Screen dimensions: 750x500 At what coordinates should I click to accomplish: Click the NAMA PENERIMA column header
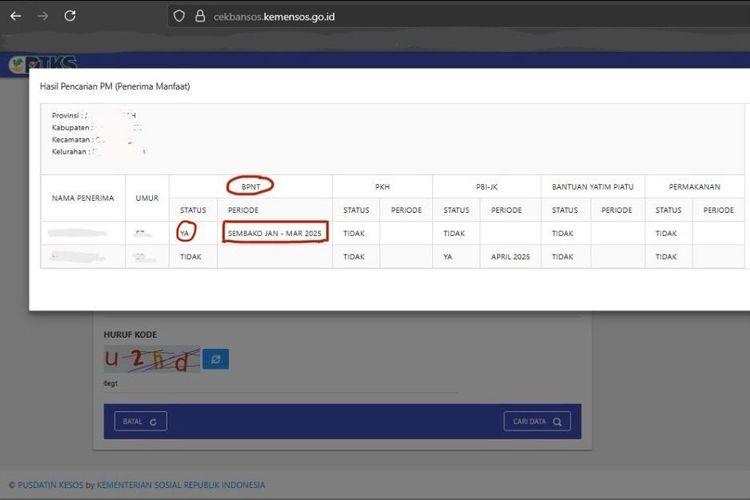click(83, 198)
